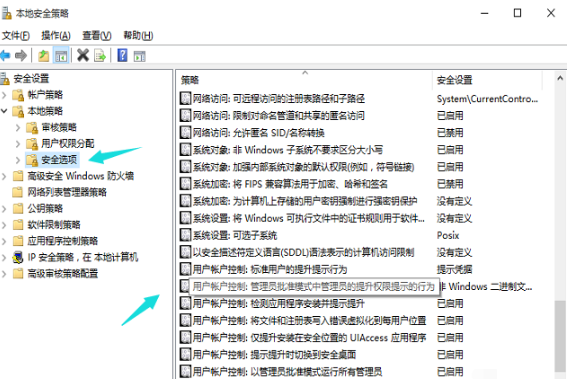Viewport: 571px width, 383px height.
Task: Click the 用户权限分配 folder icon
Action: pyautogui.click(x=32, y=144)
